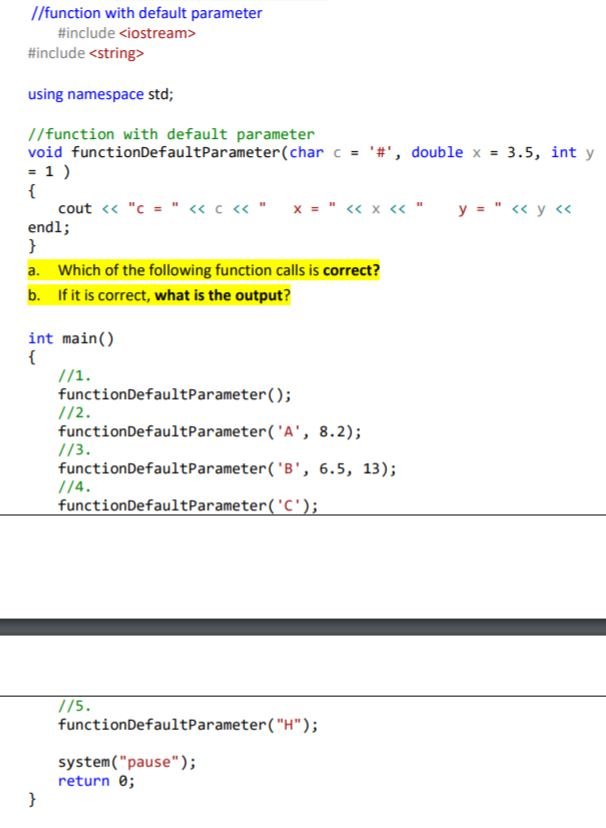606x828 pixels.
Task: Click 'void functionDefaultParameter(char c' declaration
Action: point(185,153)
